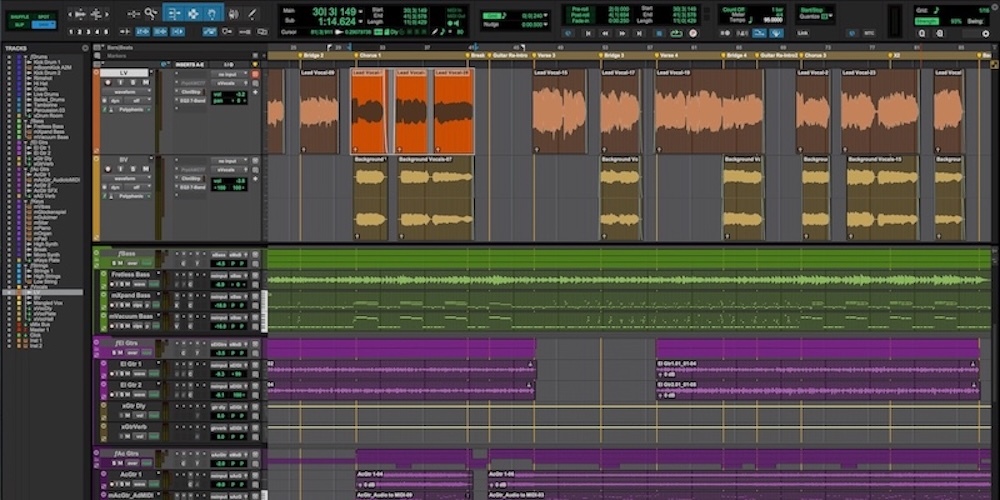Jump to Verse 3 marker
Viewport: 1000px width, 500px height.
point(546,56)
